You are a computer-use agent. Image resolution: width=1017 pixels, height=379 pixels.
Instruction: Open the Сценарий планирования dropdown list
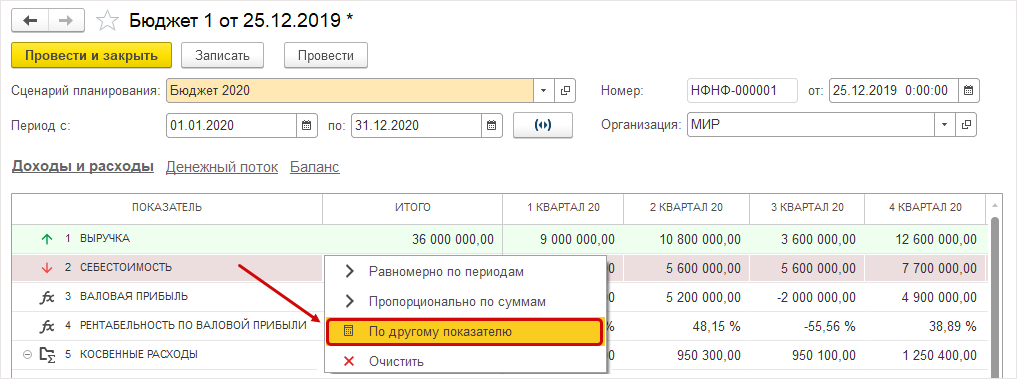pos(544,91)
